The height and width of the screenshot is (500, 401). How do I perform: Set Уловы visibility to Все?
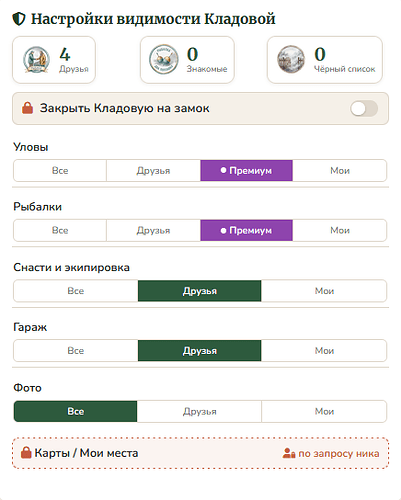coord(60,171)
